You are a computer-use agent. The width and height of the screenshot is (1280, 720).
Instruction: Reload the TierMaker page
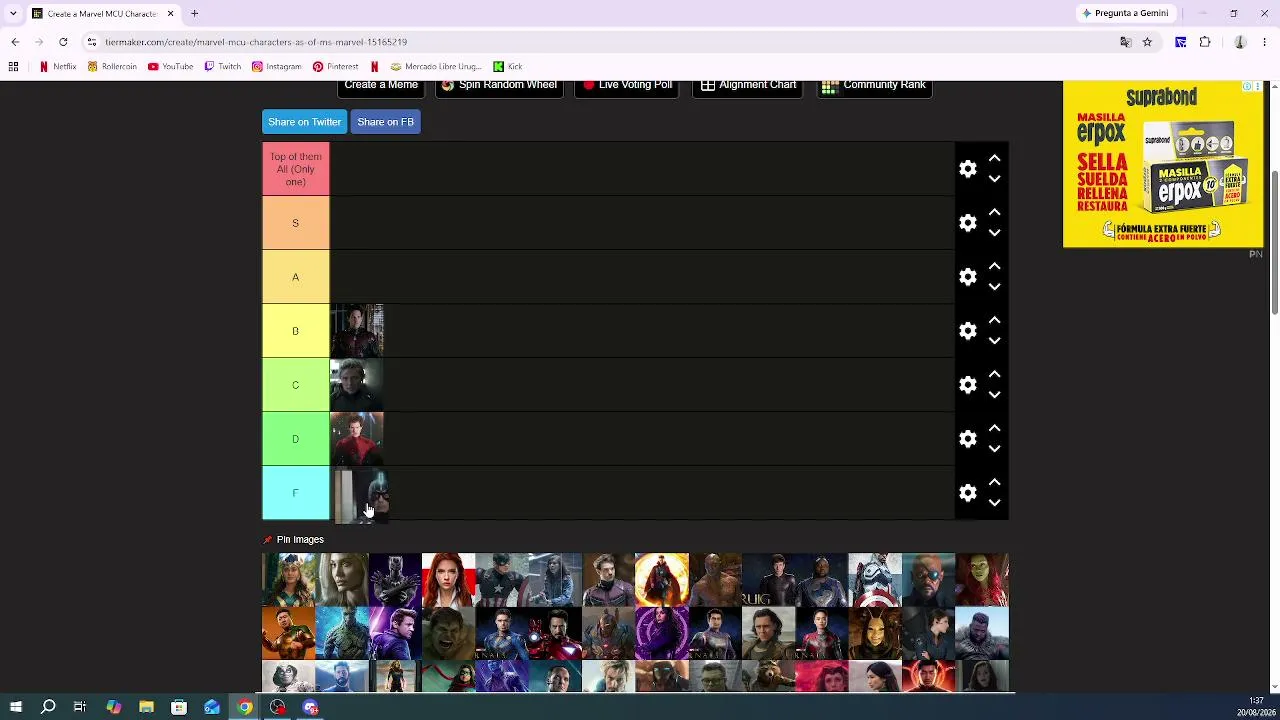pyautogui.click(x=63, y=42)
